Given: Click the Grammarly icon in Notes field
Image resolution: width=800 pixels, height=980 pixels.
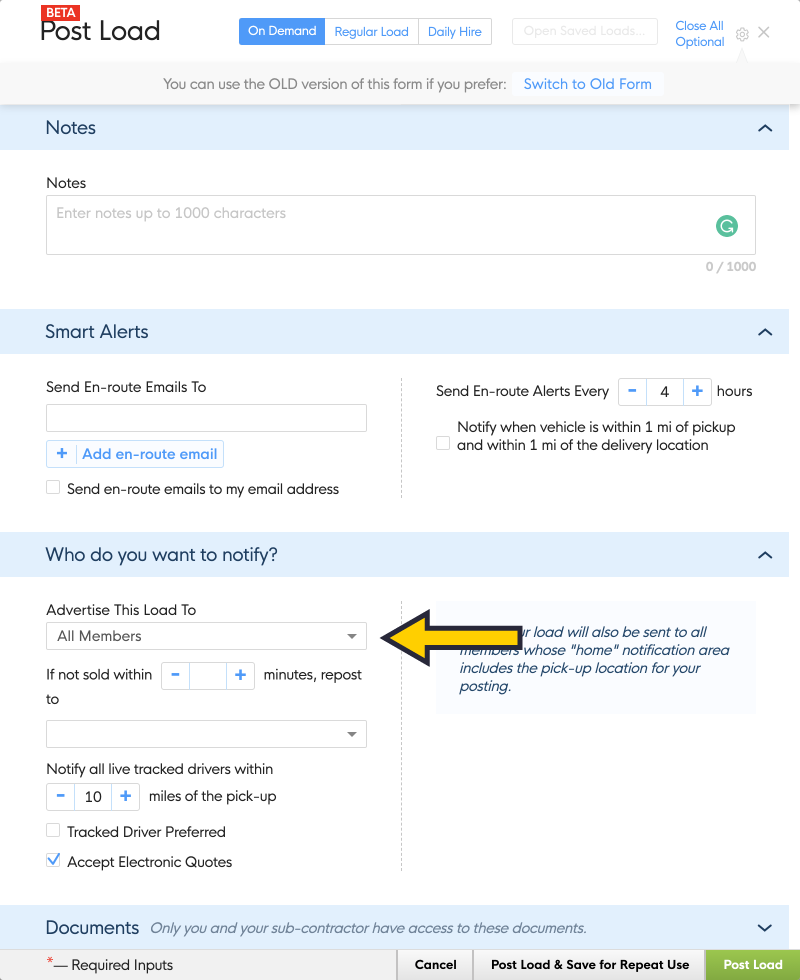Looking at the screenshot, I should click(727, 226).
